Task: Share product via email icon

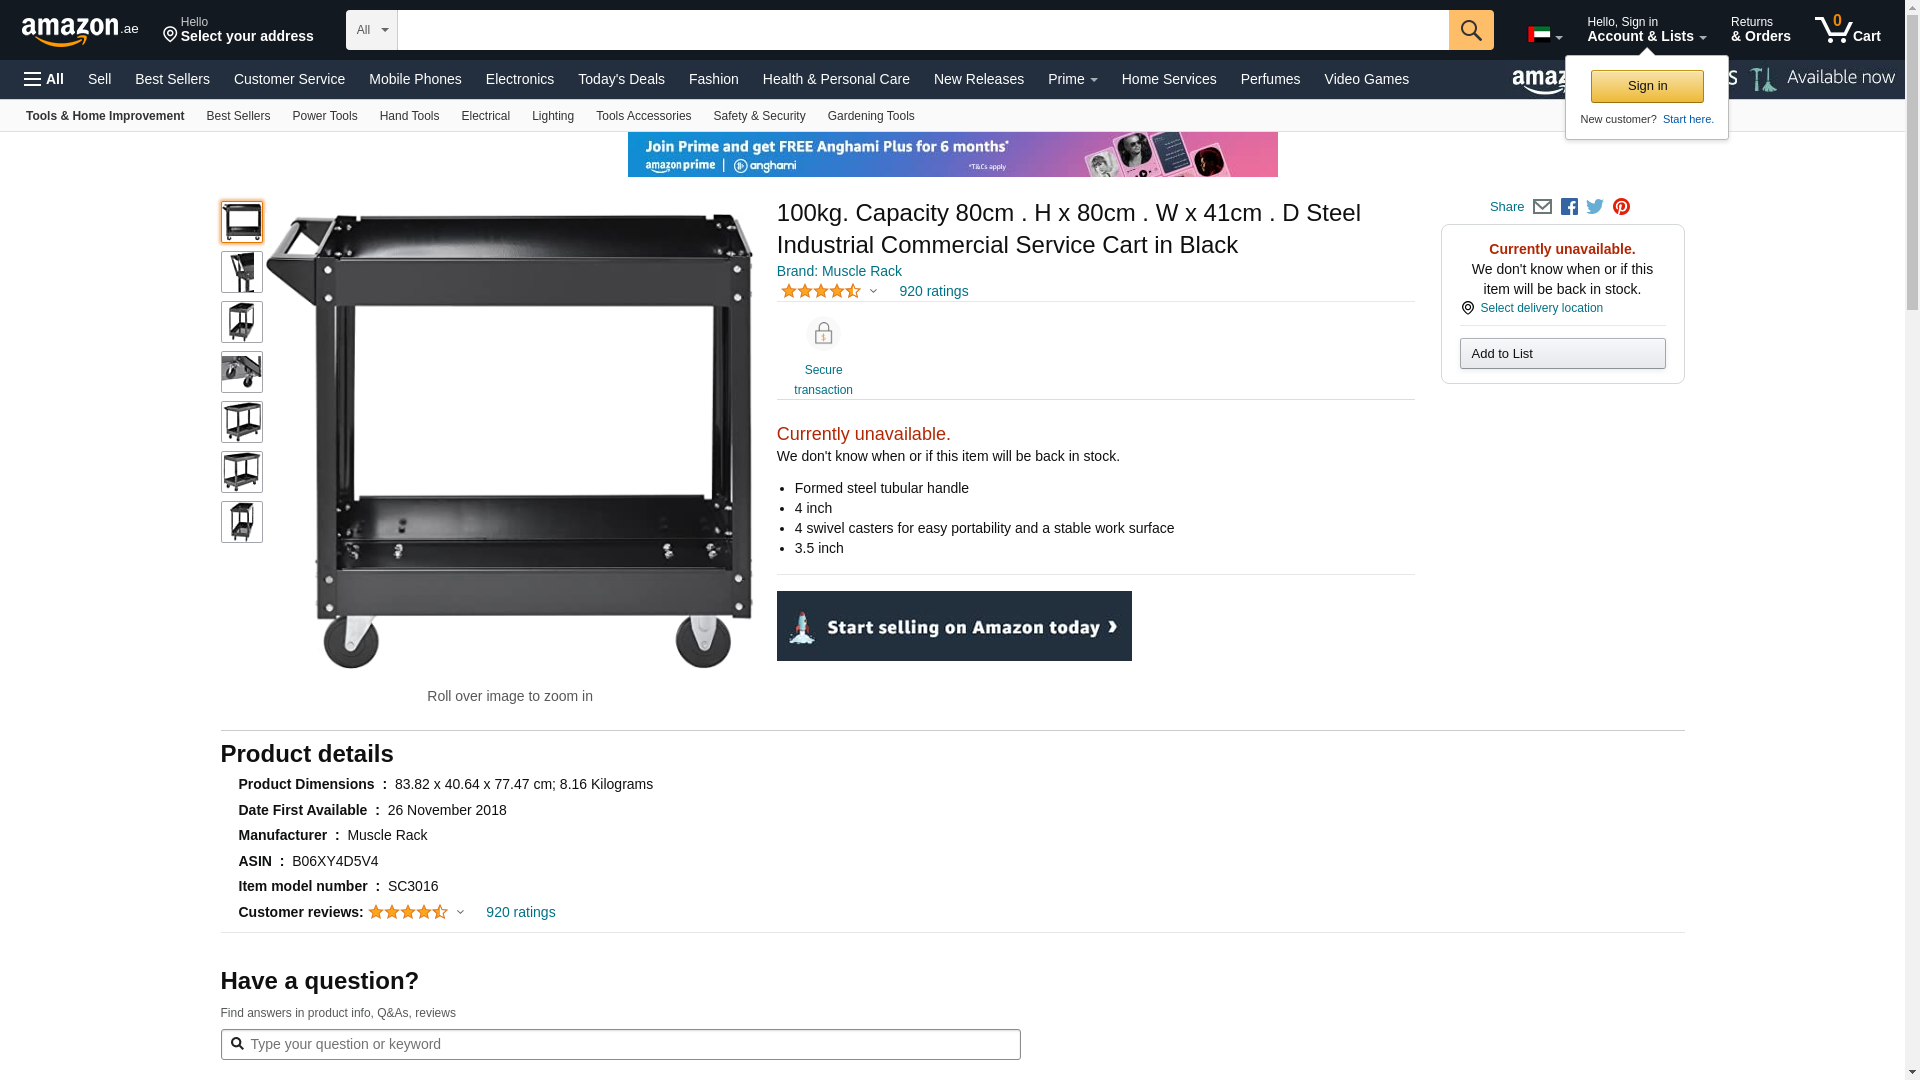Action: coord(1542,207)
